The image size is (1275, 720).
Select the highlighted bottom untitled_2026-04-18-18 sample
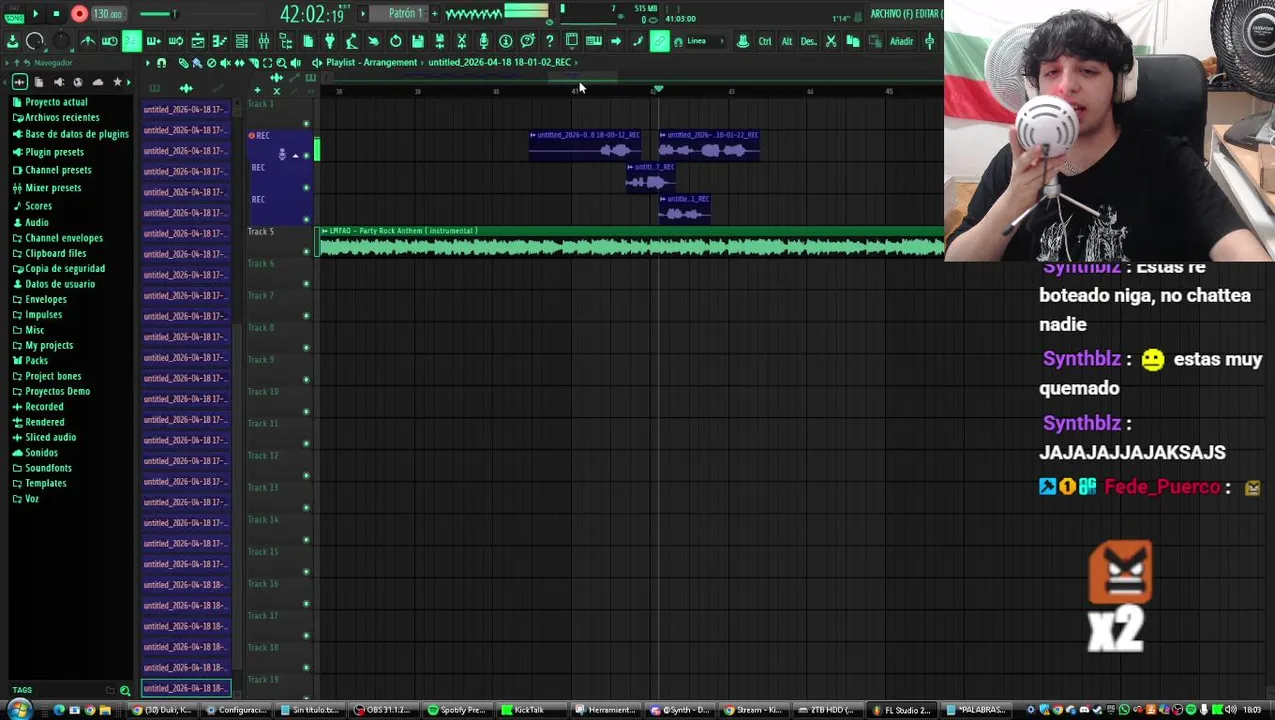pos(186,688)
